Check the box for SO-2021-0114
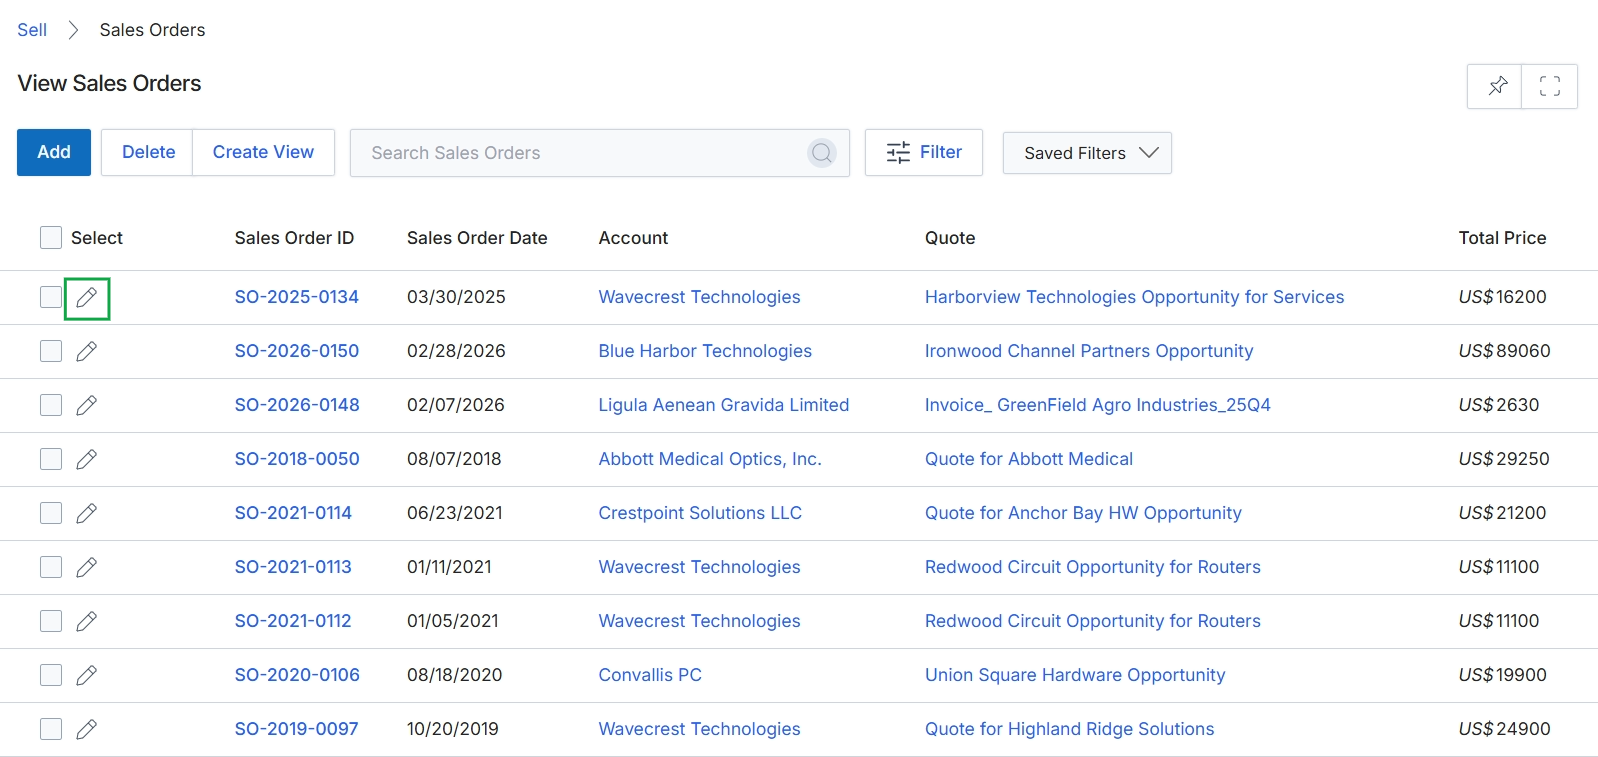The height and width of the screenshot is (757, 1598). tap(51, 513)
